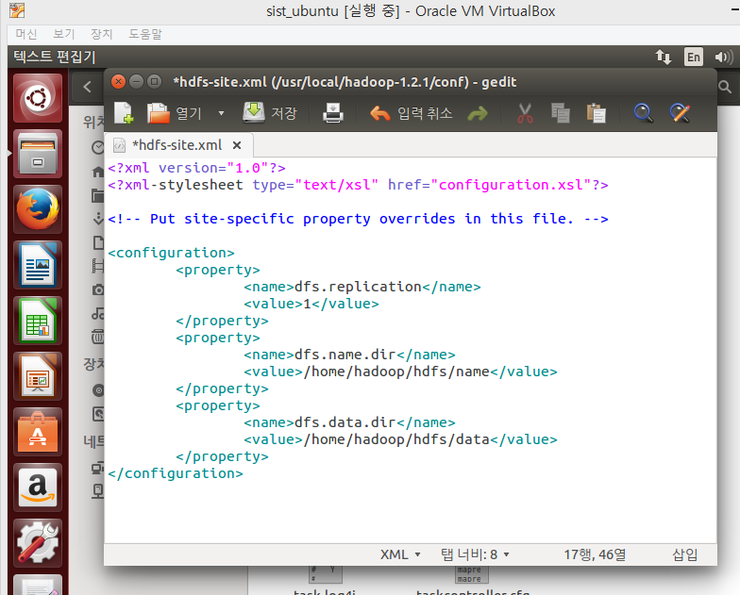Close the *hdfs-site.xml tab
The image size is (740, 595).
coord(237,145)
